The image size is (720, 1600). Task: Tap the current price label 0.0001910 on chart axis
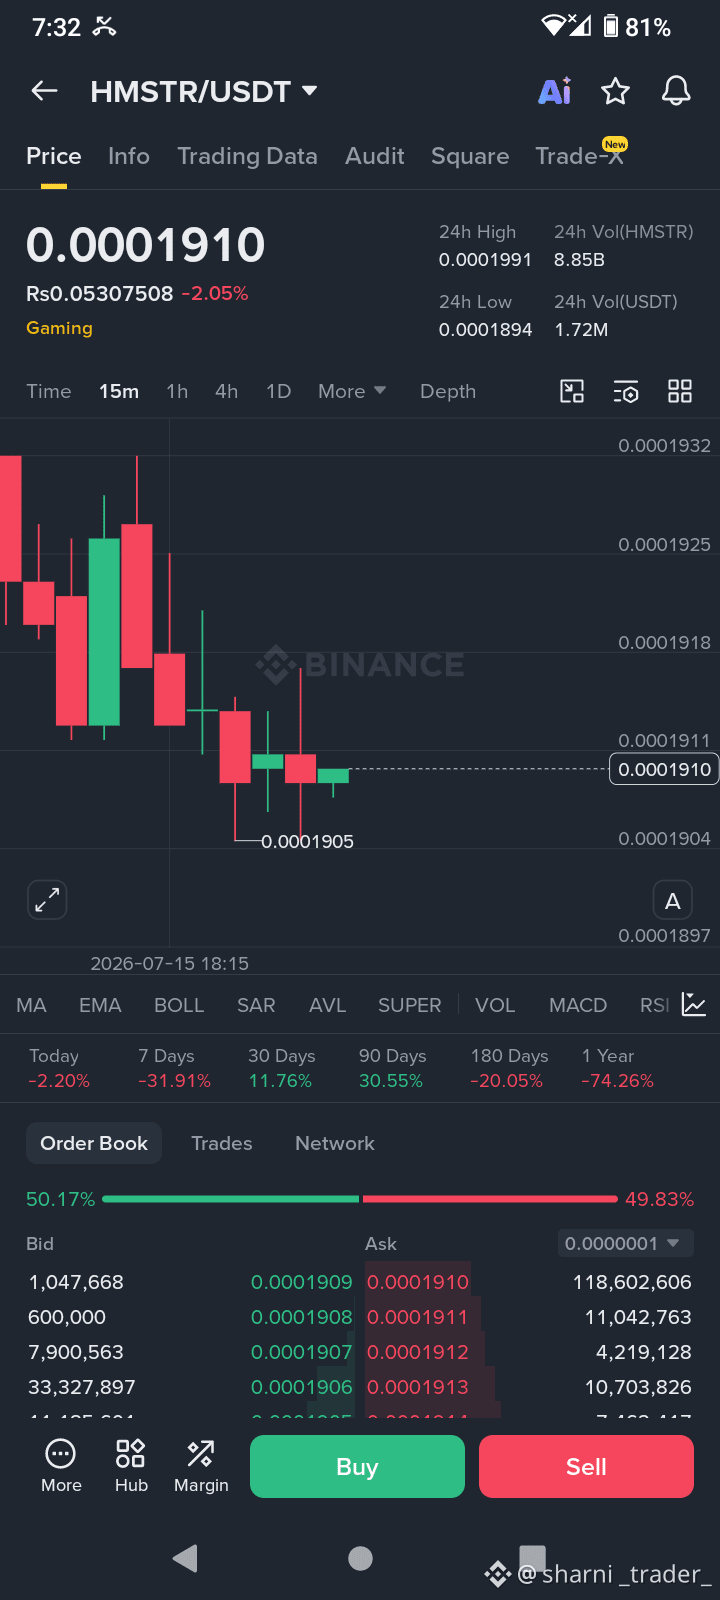tap(664, 769)
